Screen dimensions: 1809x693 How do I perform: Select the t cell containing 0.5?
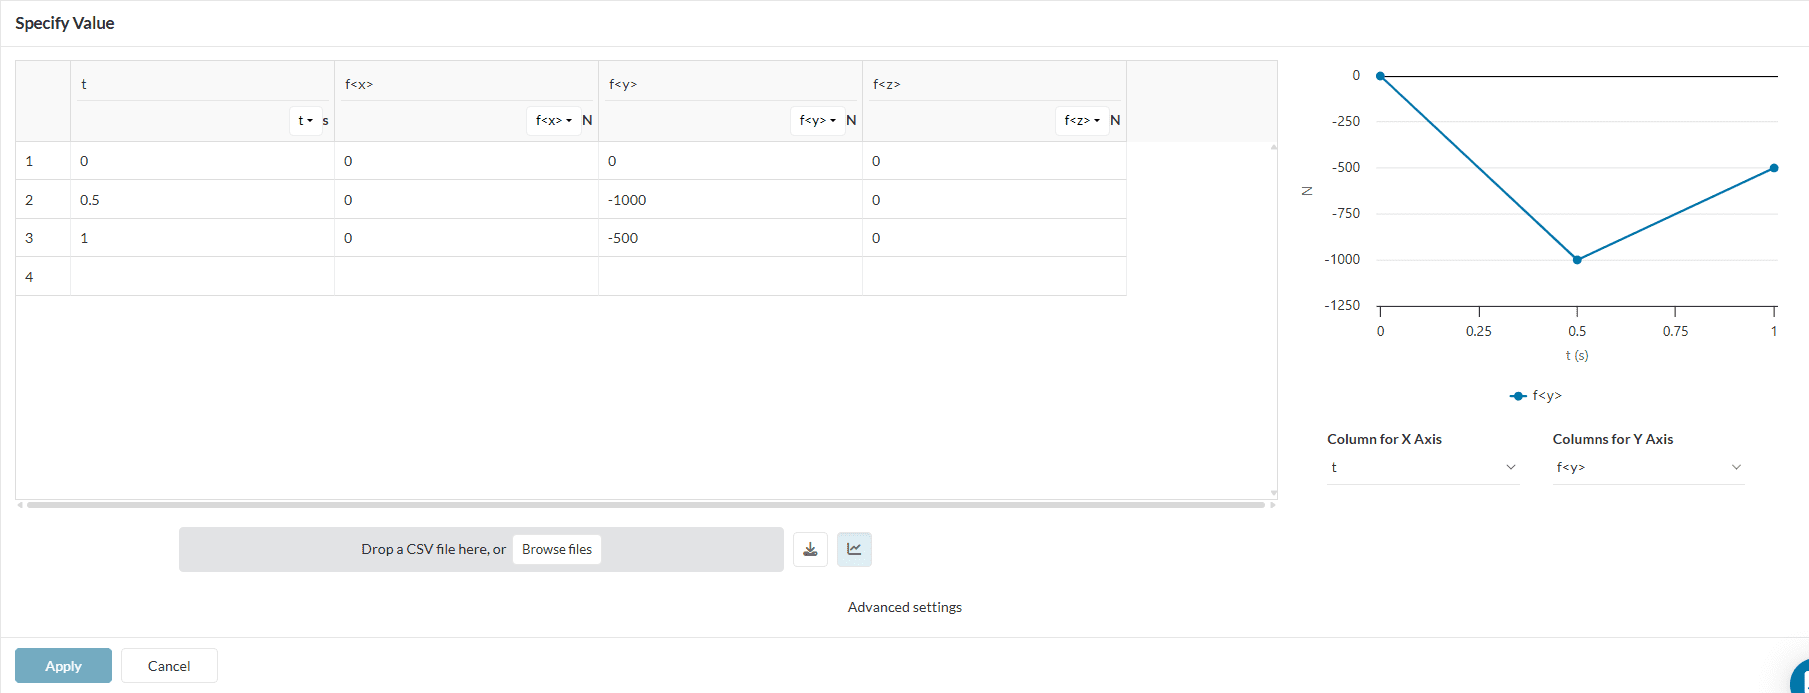point(201,200)
